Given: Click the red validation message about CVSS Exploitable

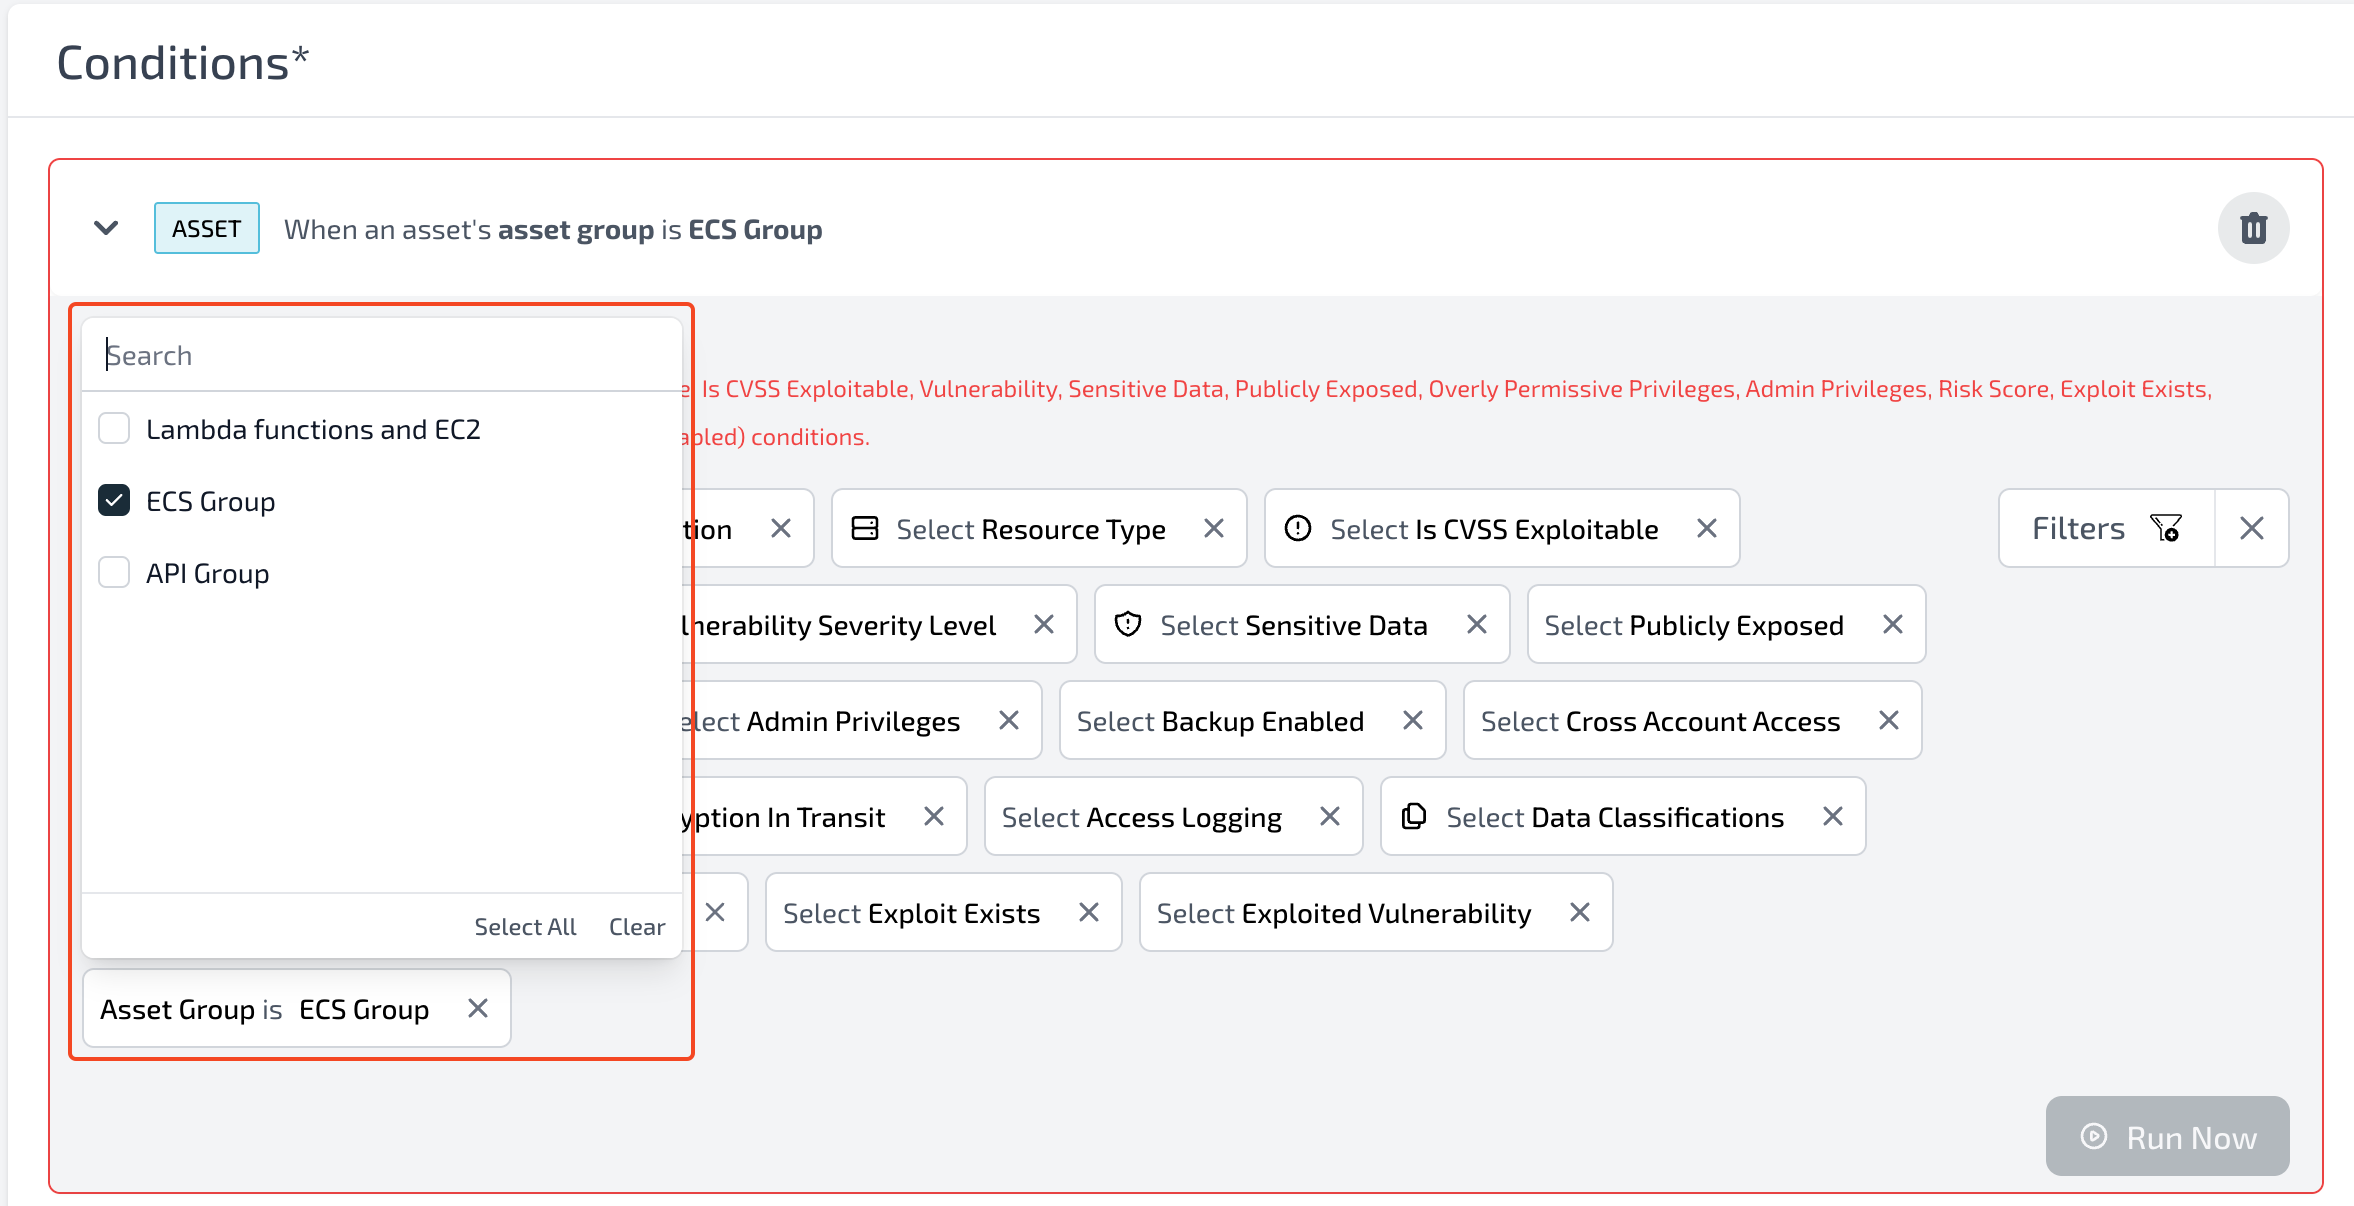Looking at the screenshot, I should pos(1447,412).
